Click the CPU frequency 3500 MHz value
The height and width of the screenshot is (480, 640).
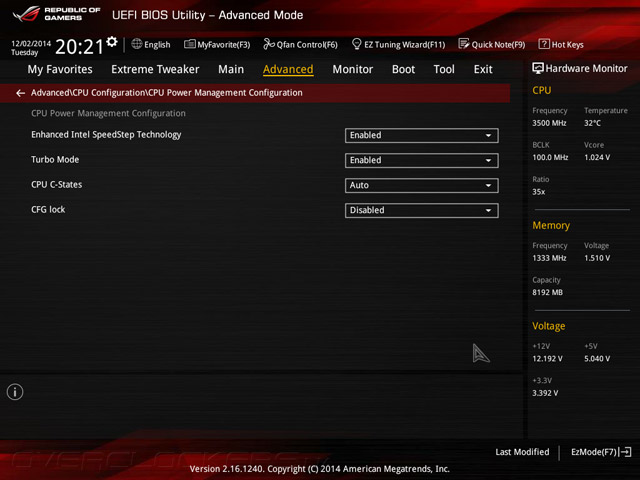tap(549, 123)
